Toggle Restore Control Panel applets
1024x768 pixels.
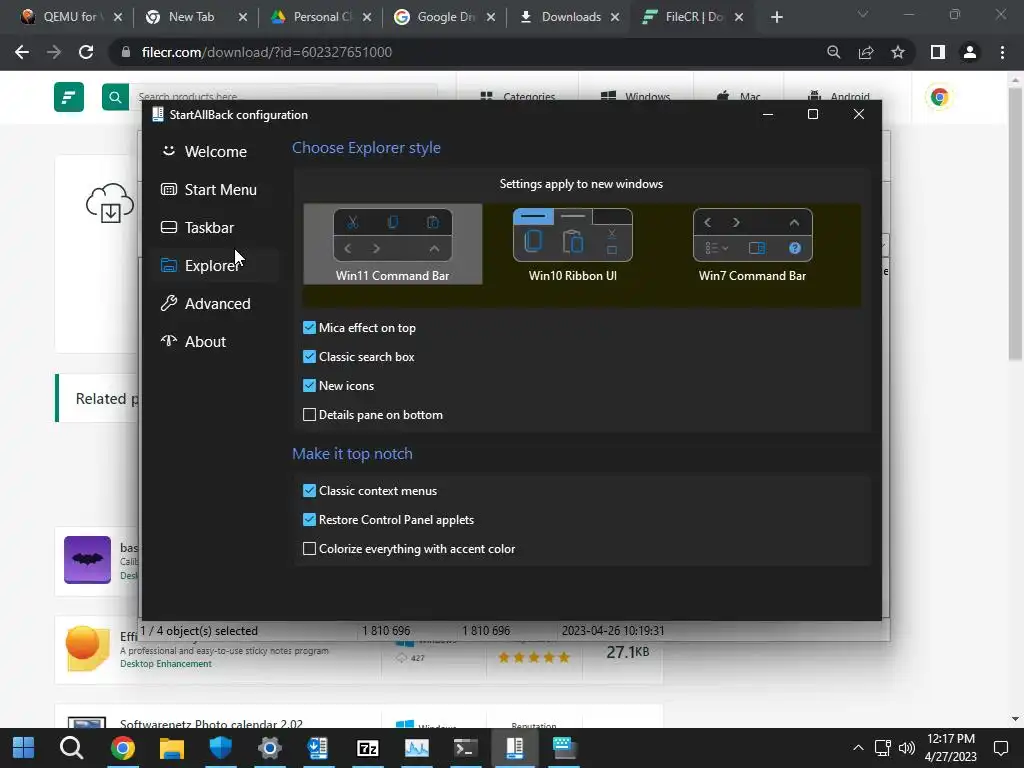click(x=310, y=520)
